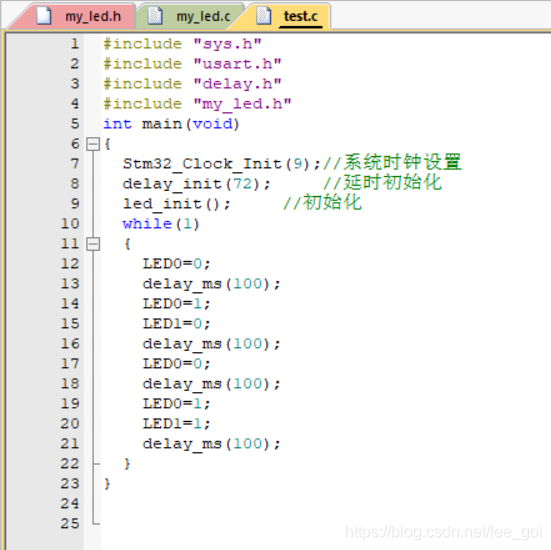Screen dimensions: 551x550
Task: Collapse the while loop fold at line 11
Action: click(x=93, y=244)
